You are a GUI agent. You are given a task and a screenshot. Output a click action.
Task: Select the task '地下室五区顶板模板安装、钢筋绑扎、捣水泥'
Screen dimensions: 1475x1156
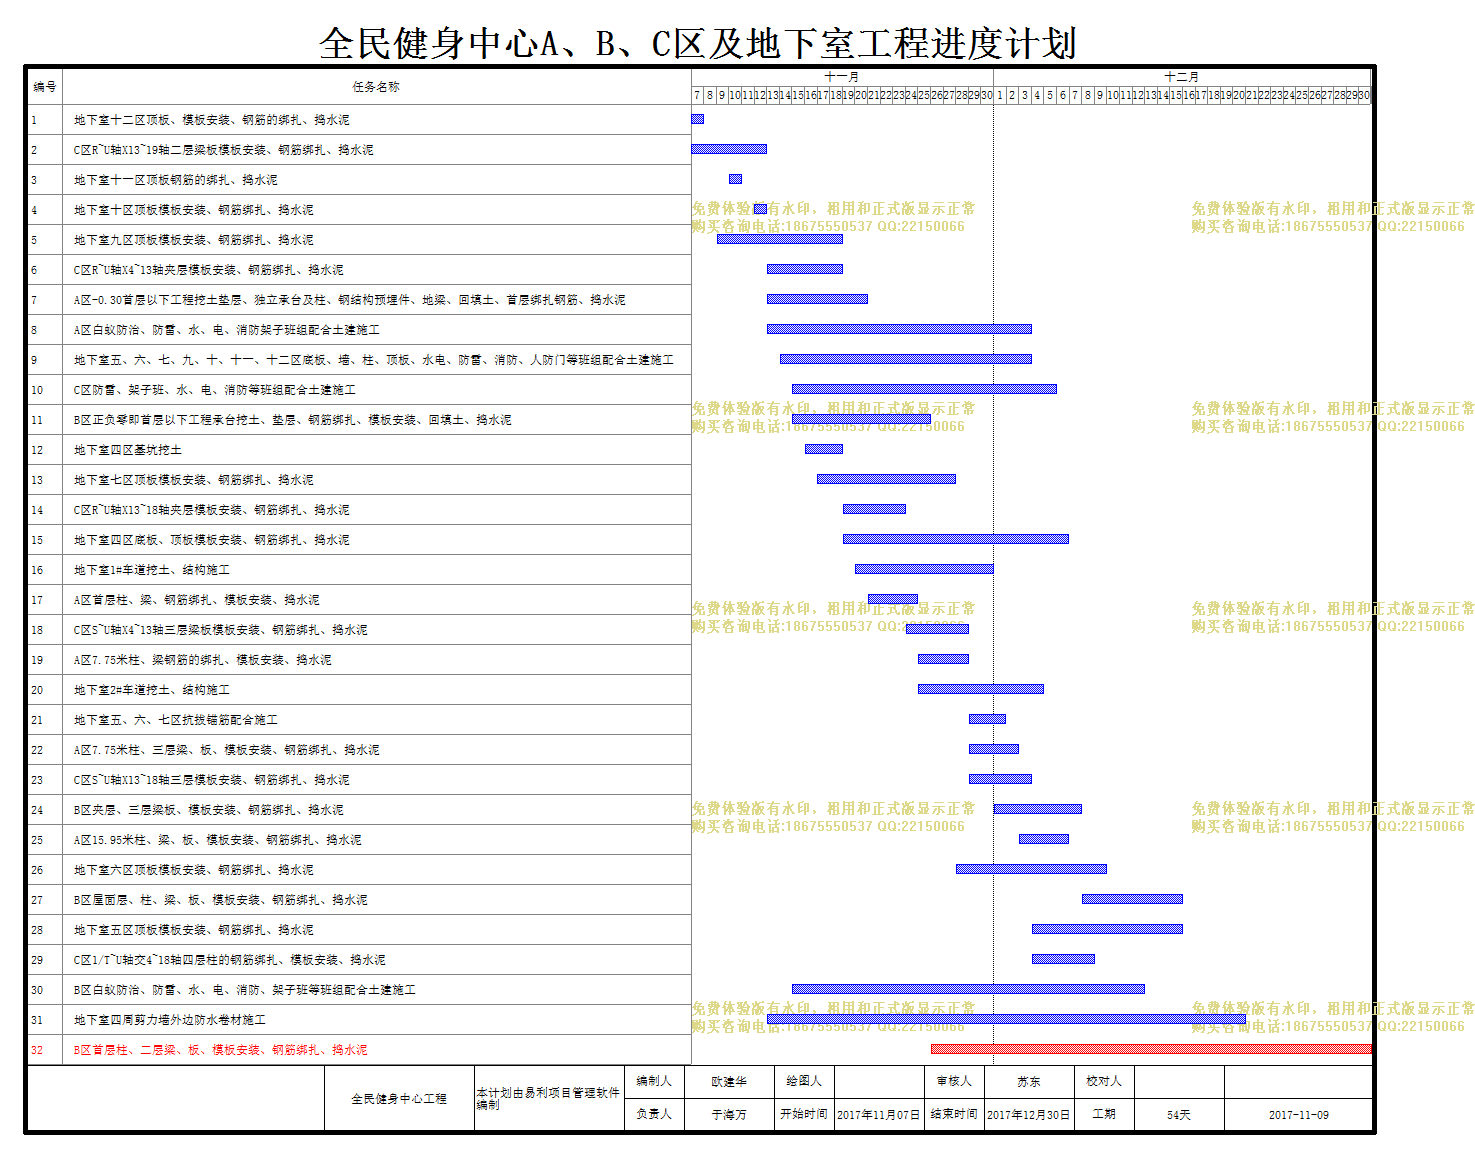click(193, 930)
